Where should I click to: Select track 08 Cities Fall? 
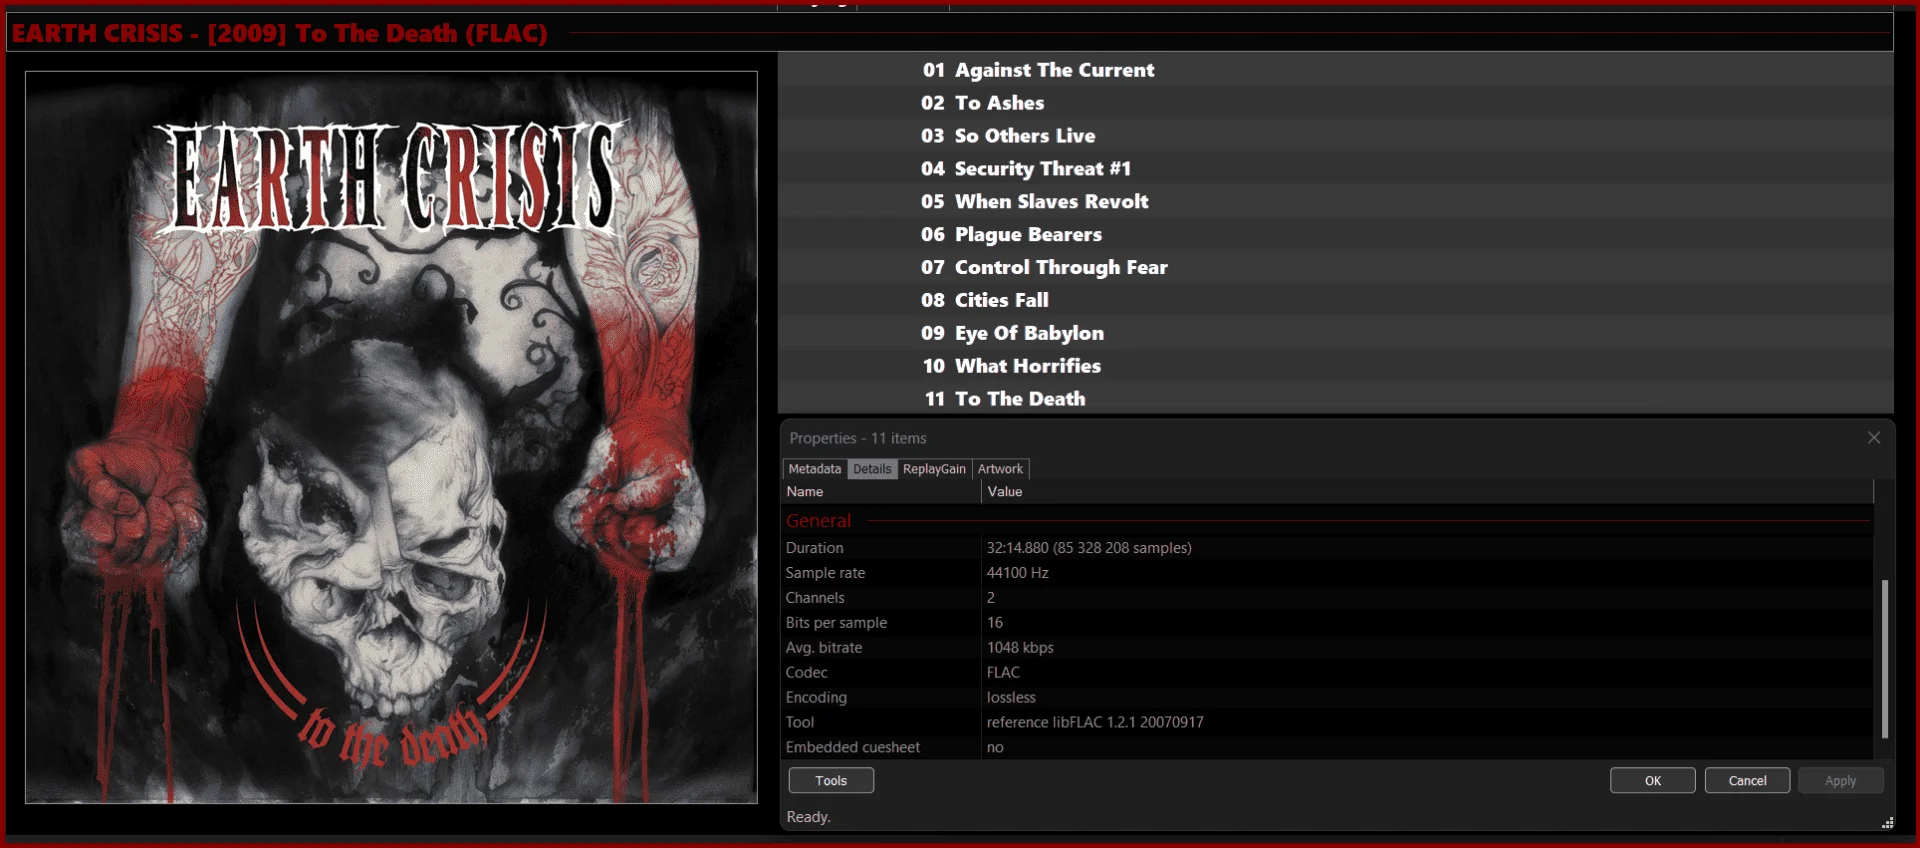[1336, 300]
